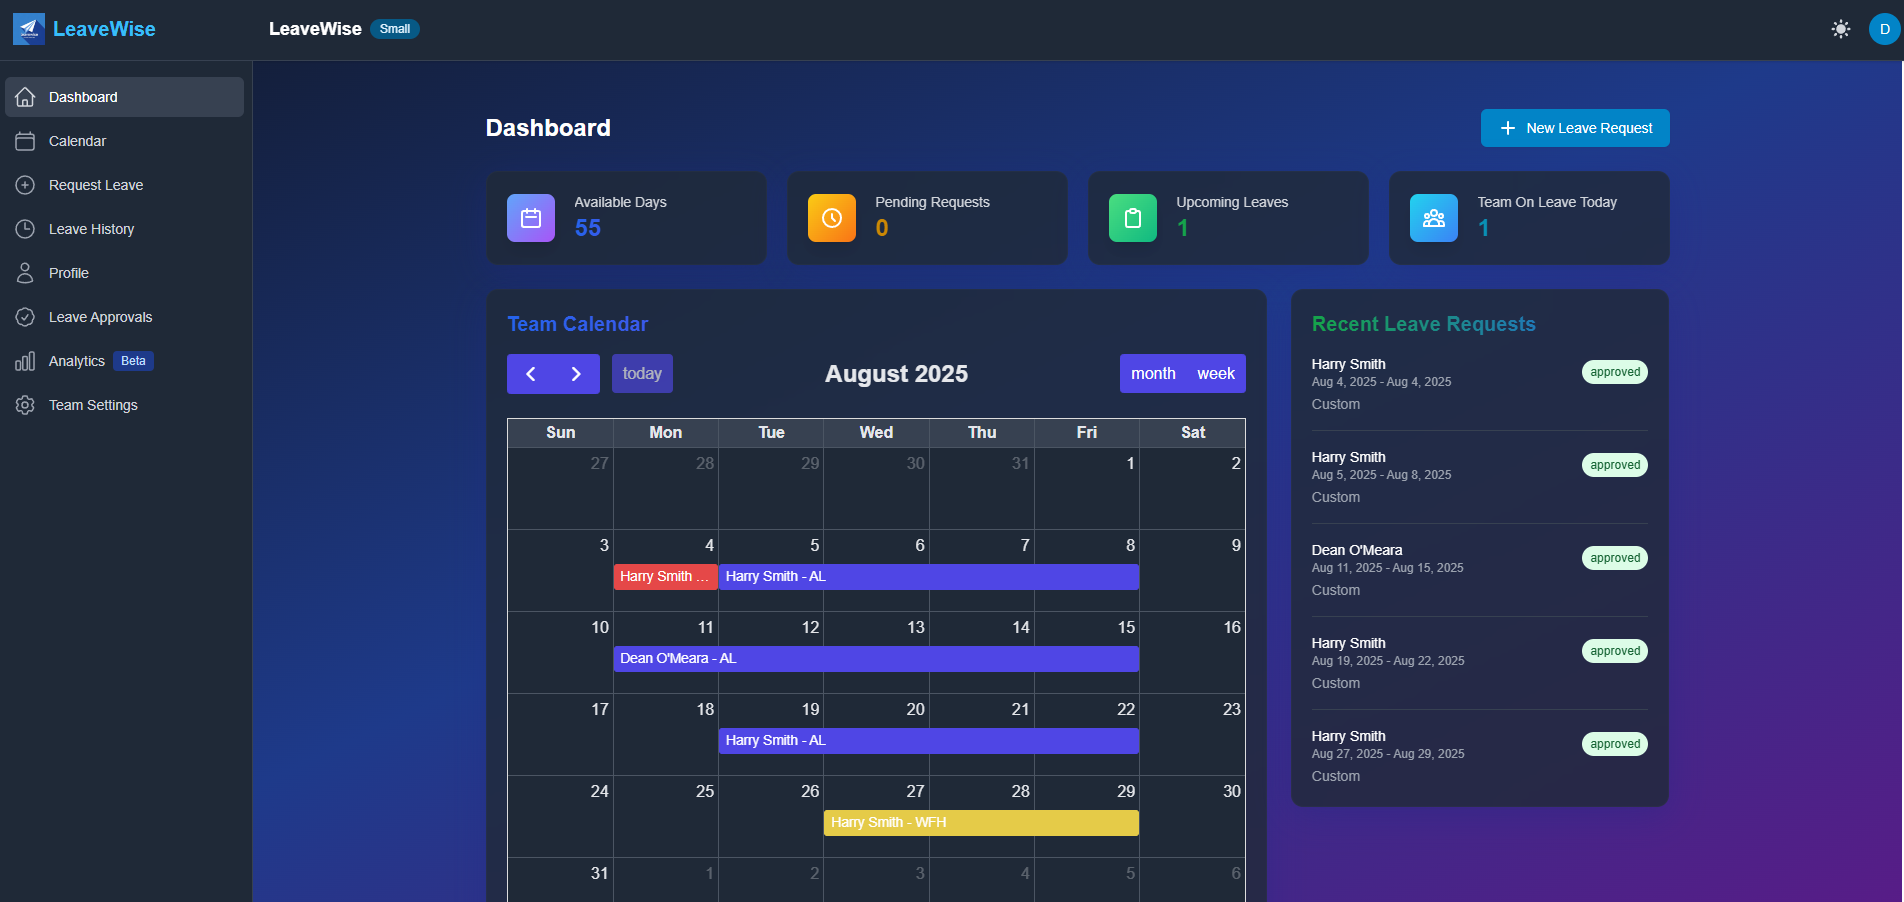The width and height of the screenshot is (1904, 902).
Task: Click the Leave Approvals checkmark icon
Action: click(x=25, y=317)
